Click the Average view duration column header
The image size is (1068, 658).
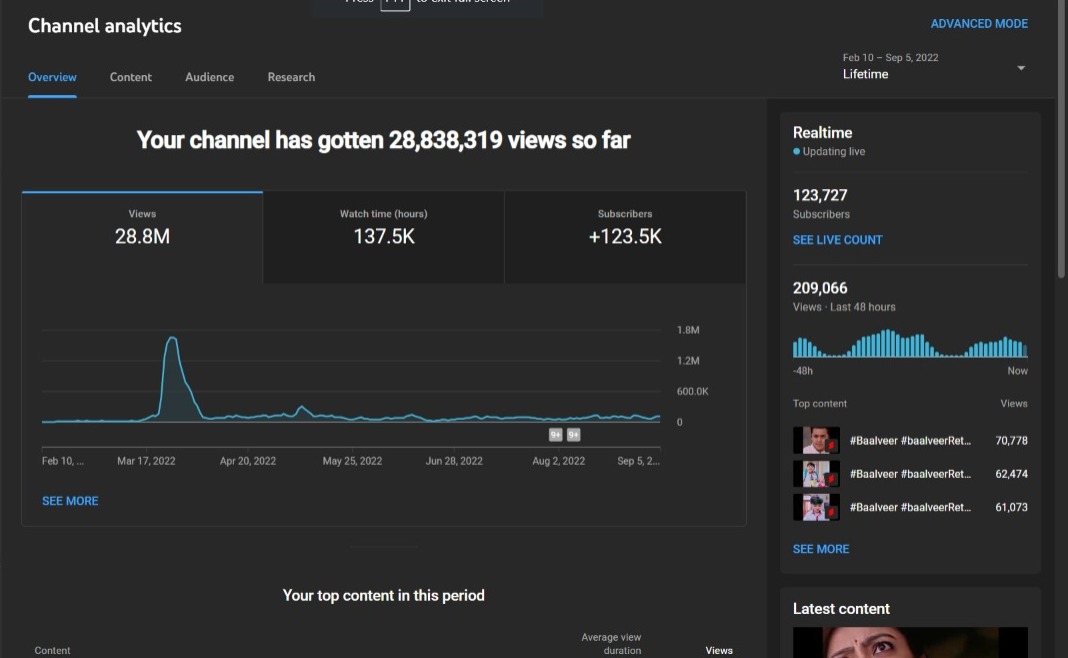(611, 644)
